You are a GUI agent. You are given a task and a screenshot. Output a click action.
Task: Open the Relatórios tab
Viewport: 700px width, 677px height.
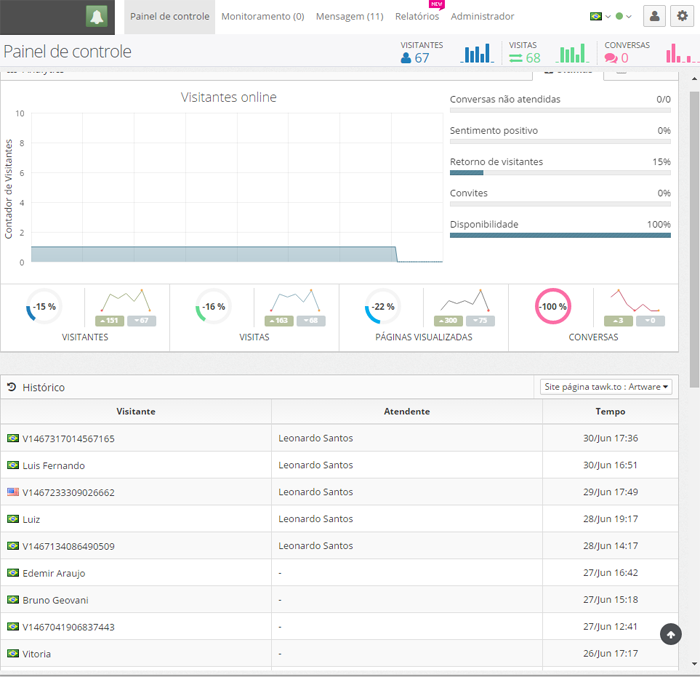point(417,17)
